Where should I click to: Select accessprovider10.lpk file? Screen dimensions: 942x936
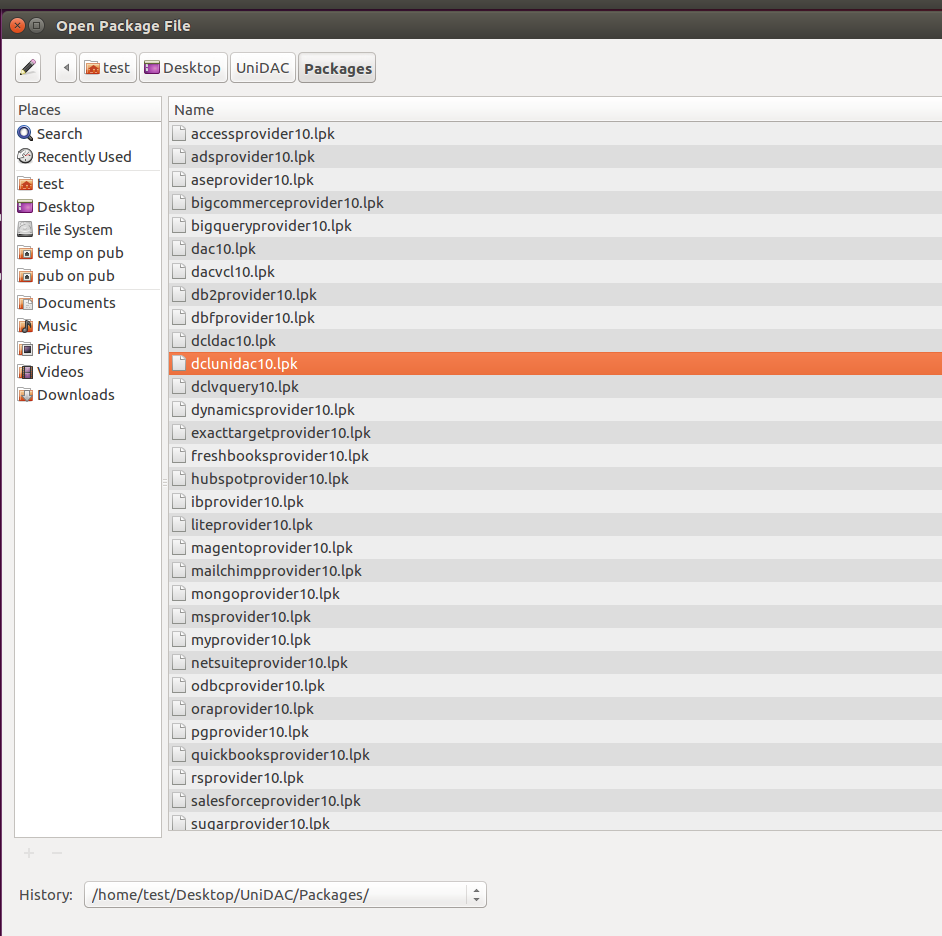556,133
